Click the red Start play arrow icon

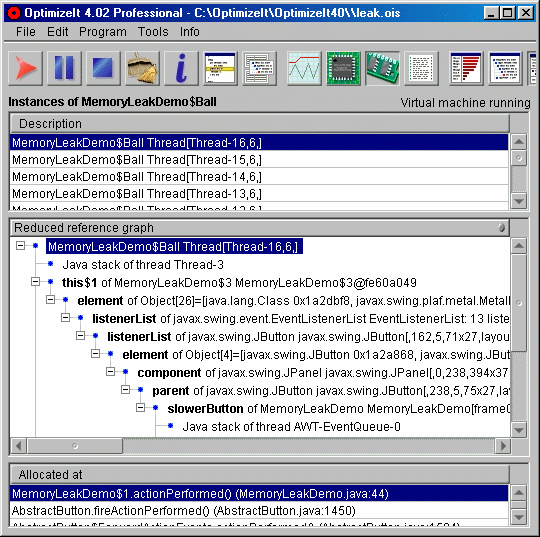(x=25, y=68)
